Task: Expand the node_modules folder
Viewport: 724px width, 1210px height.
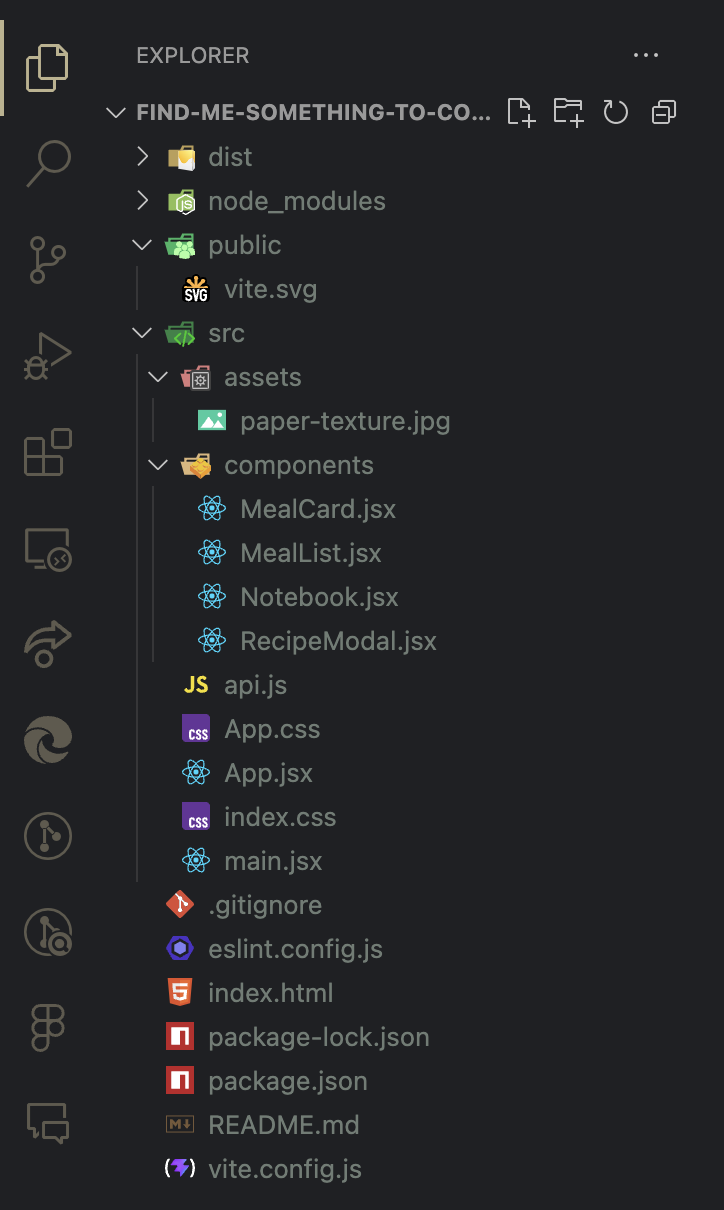Action: (141, 200)
